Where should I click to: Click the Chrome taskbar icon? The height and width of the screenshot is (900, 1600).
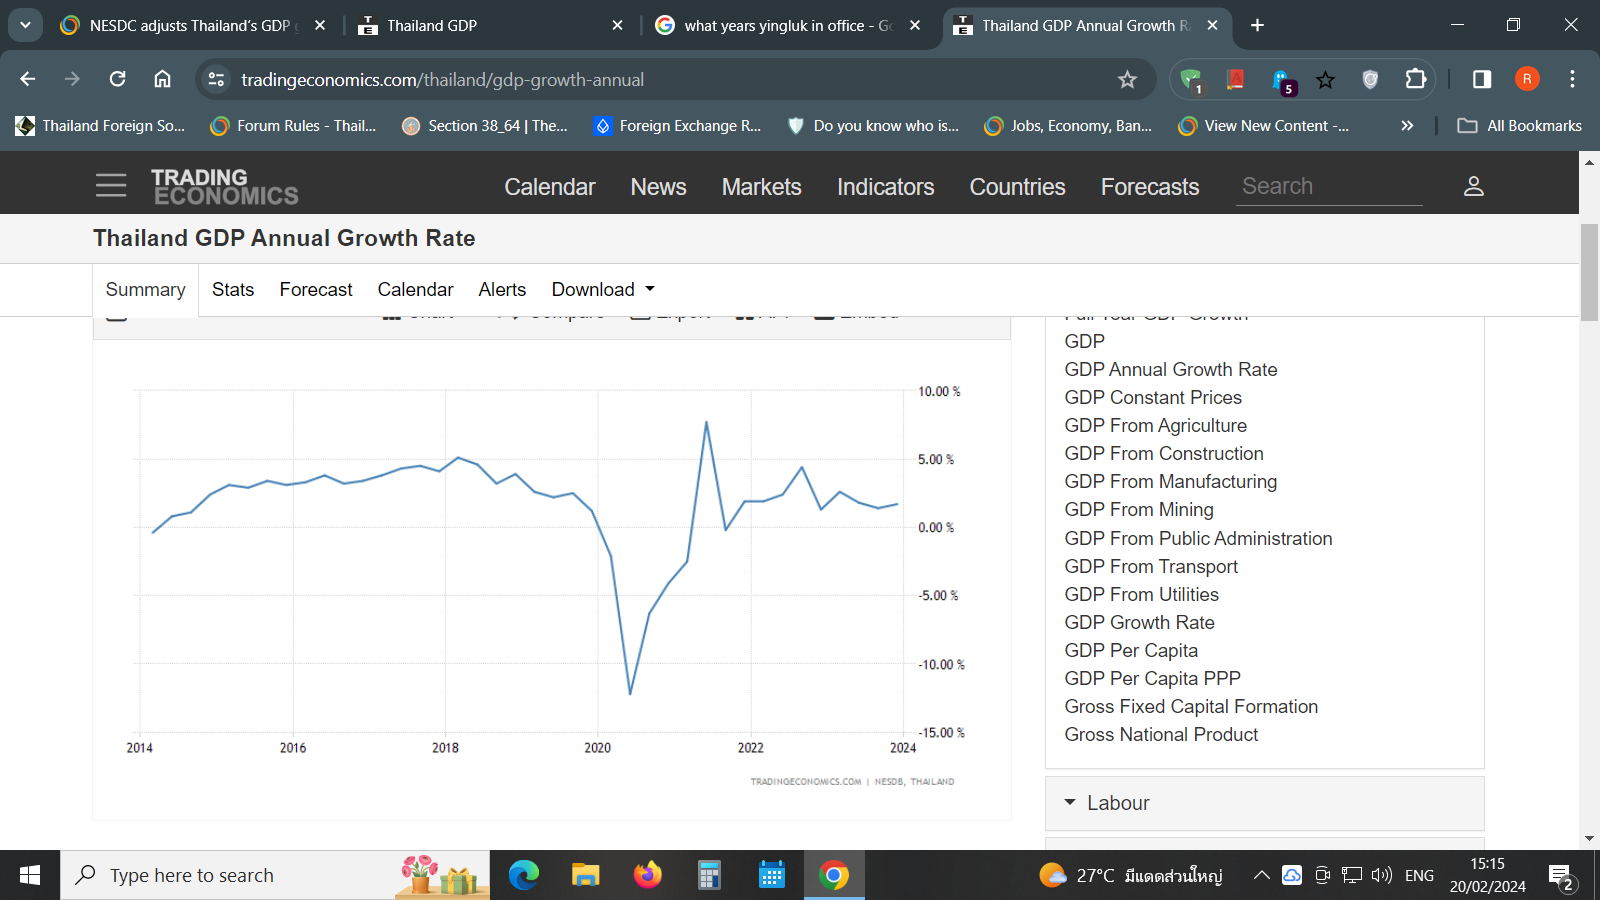(x=833, y=876)
